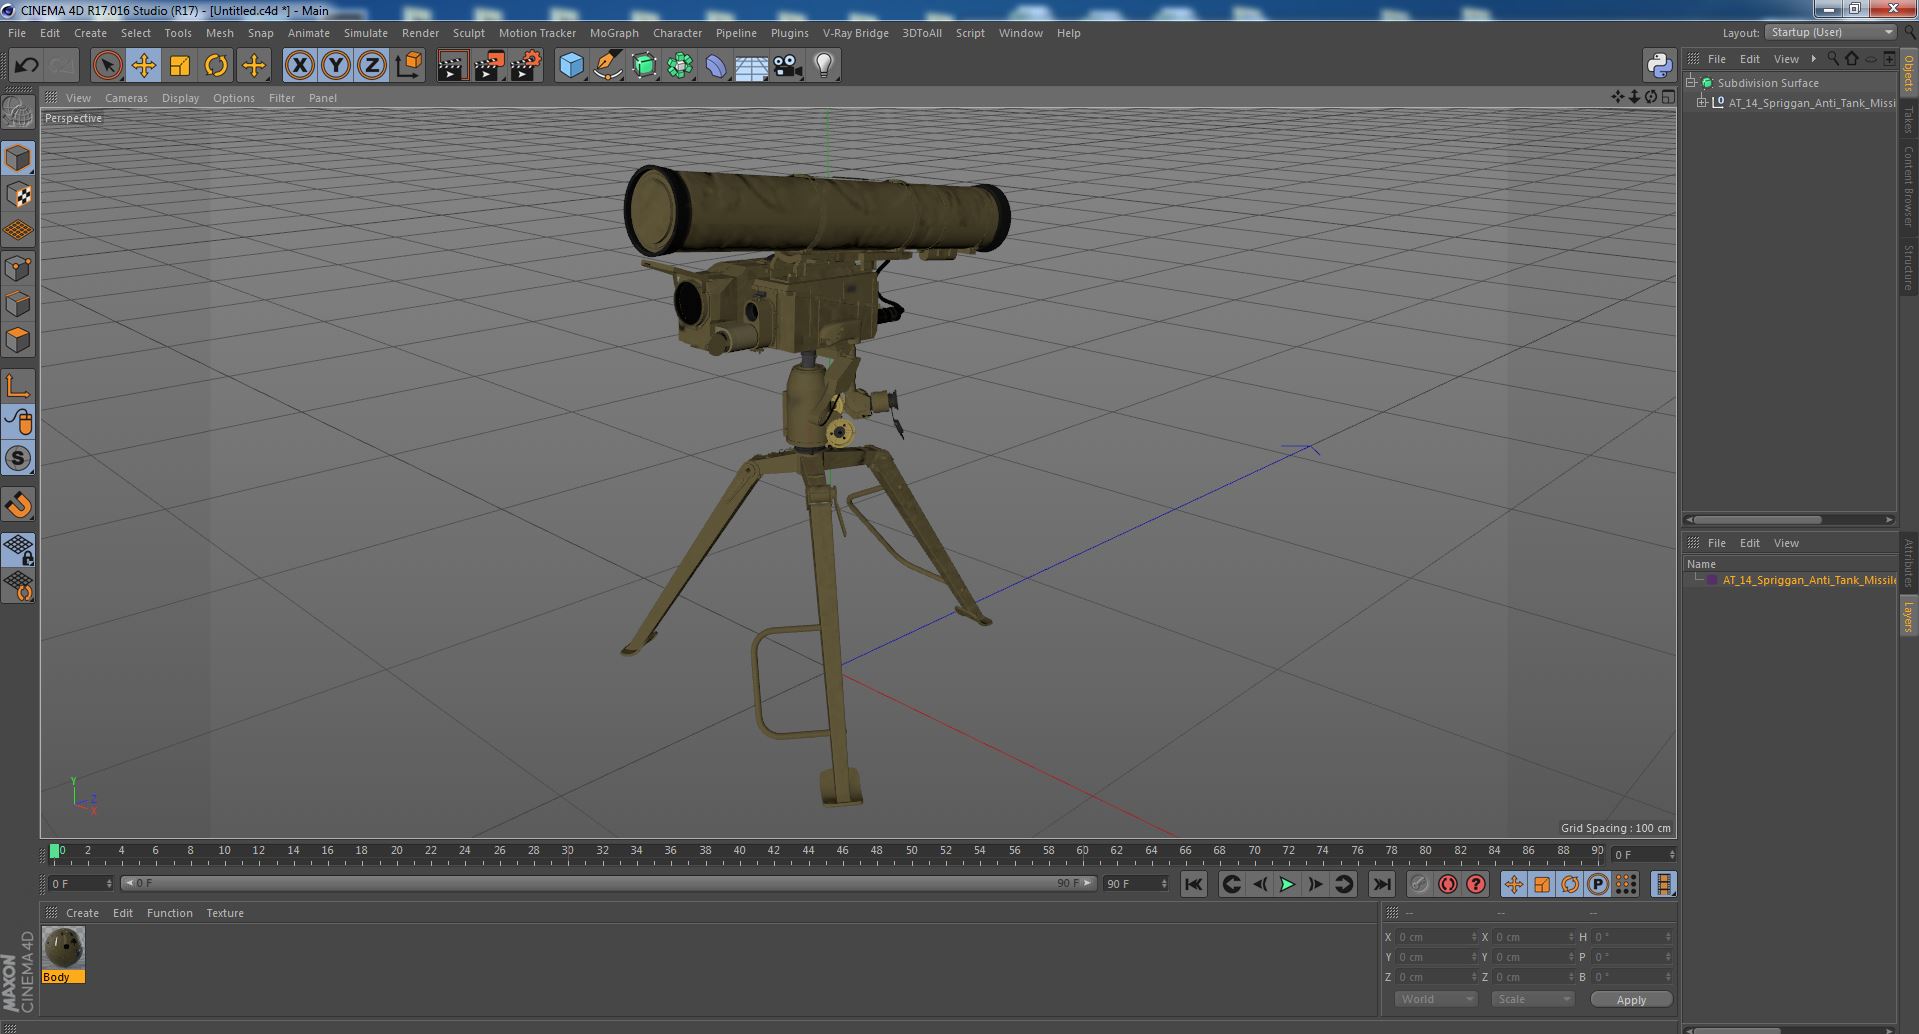The width and height of the screenshot is (1919, 1034).
Task: Toggle Autokeying button
Action: tap(1447, 884)
